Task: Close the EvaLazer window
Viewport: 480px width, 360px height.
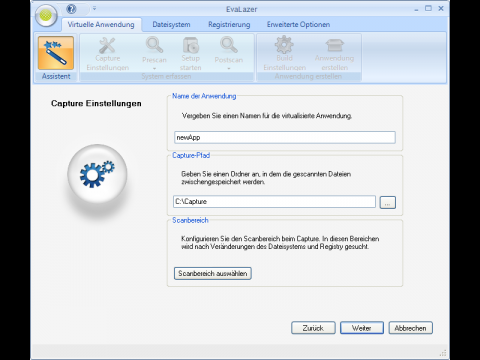Action: tap(441, 8)
